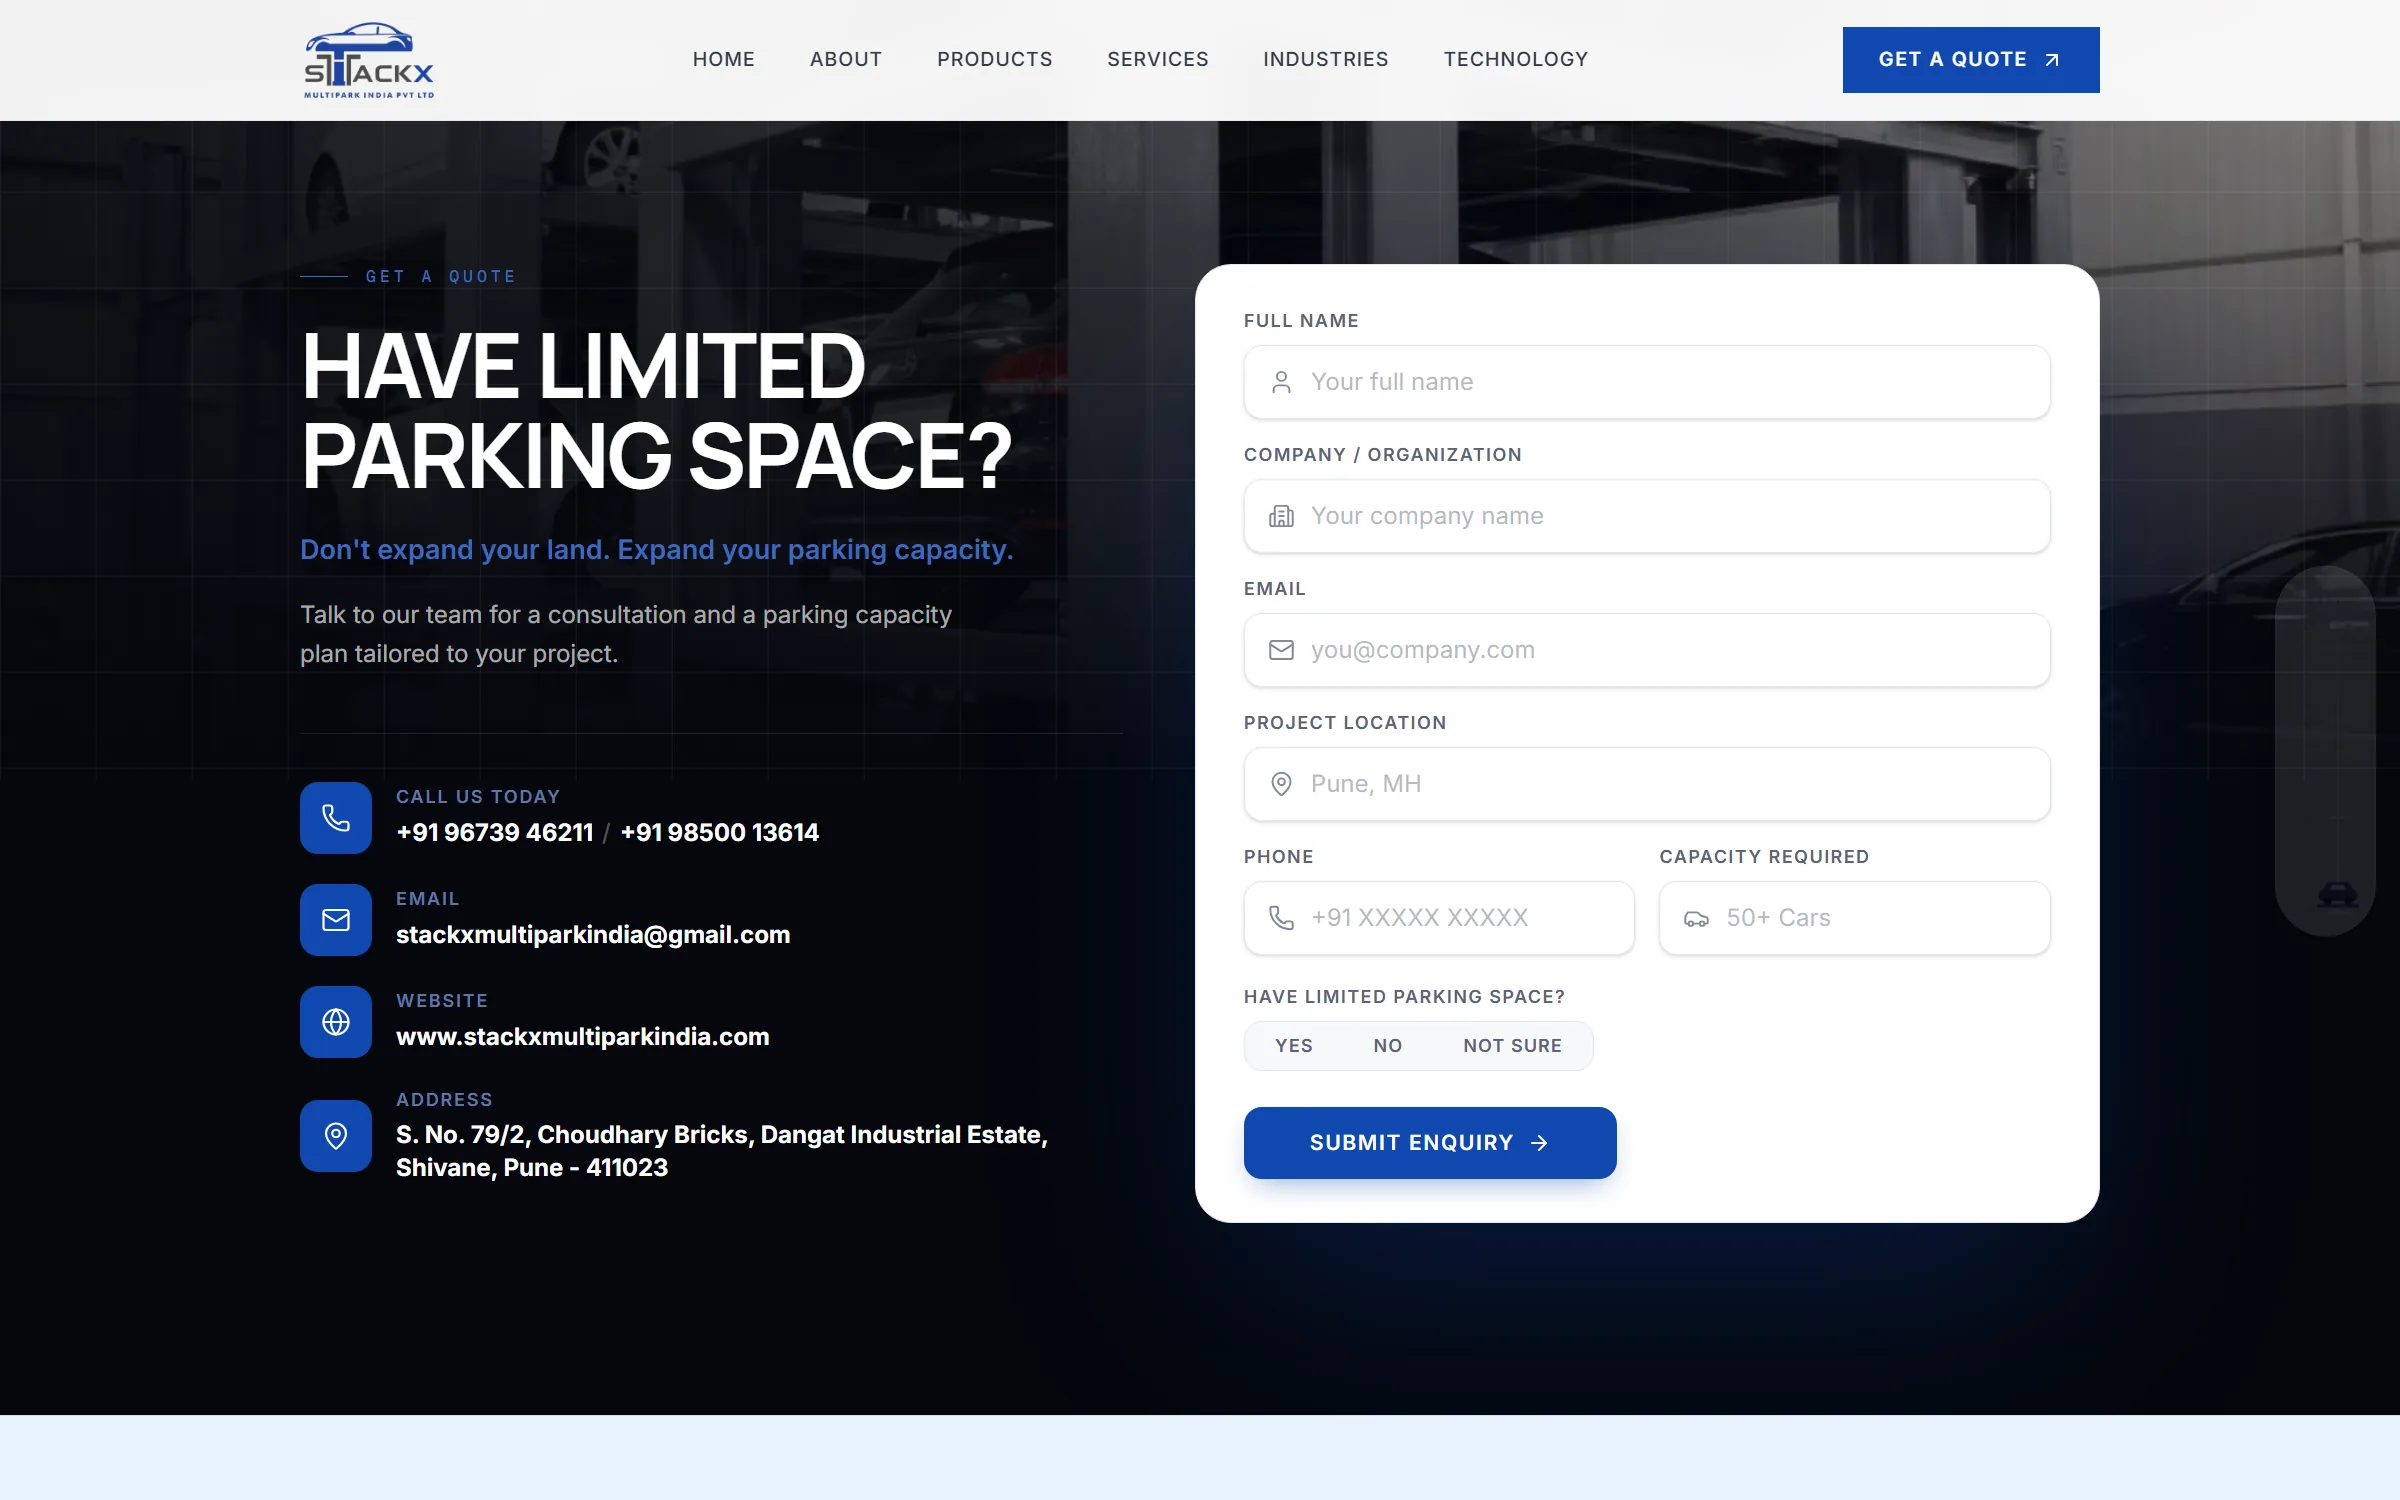
Task: Click the Stackx Multipark logo
Action: pos(369,60)
